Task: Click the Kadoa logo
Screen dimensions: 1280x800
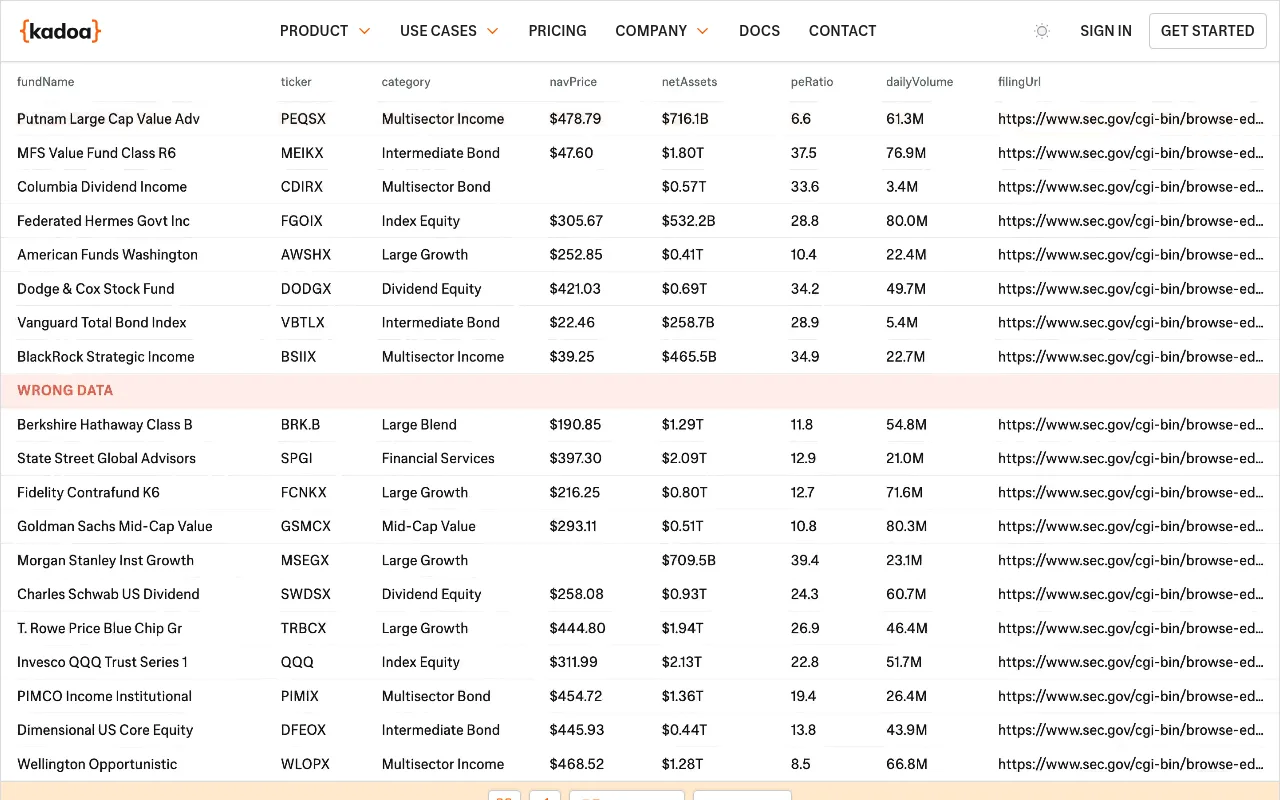Action: (60, 31)
